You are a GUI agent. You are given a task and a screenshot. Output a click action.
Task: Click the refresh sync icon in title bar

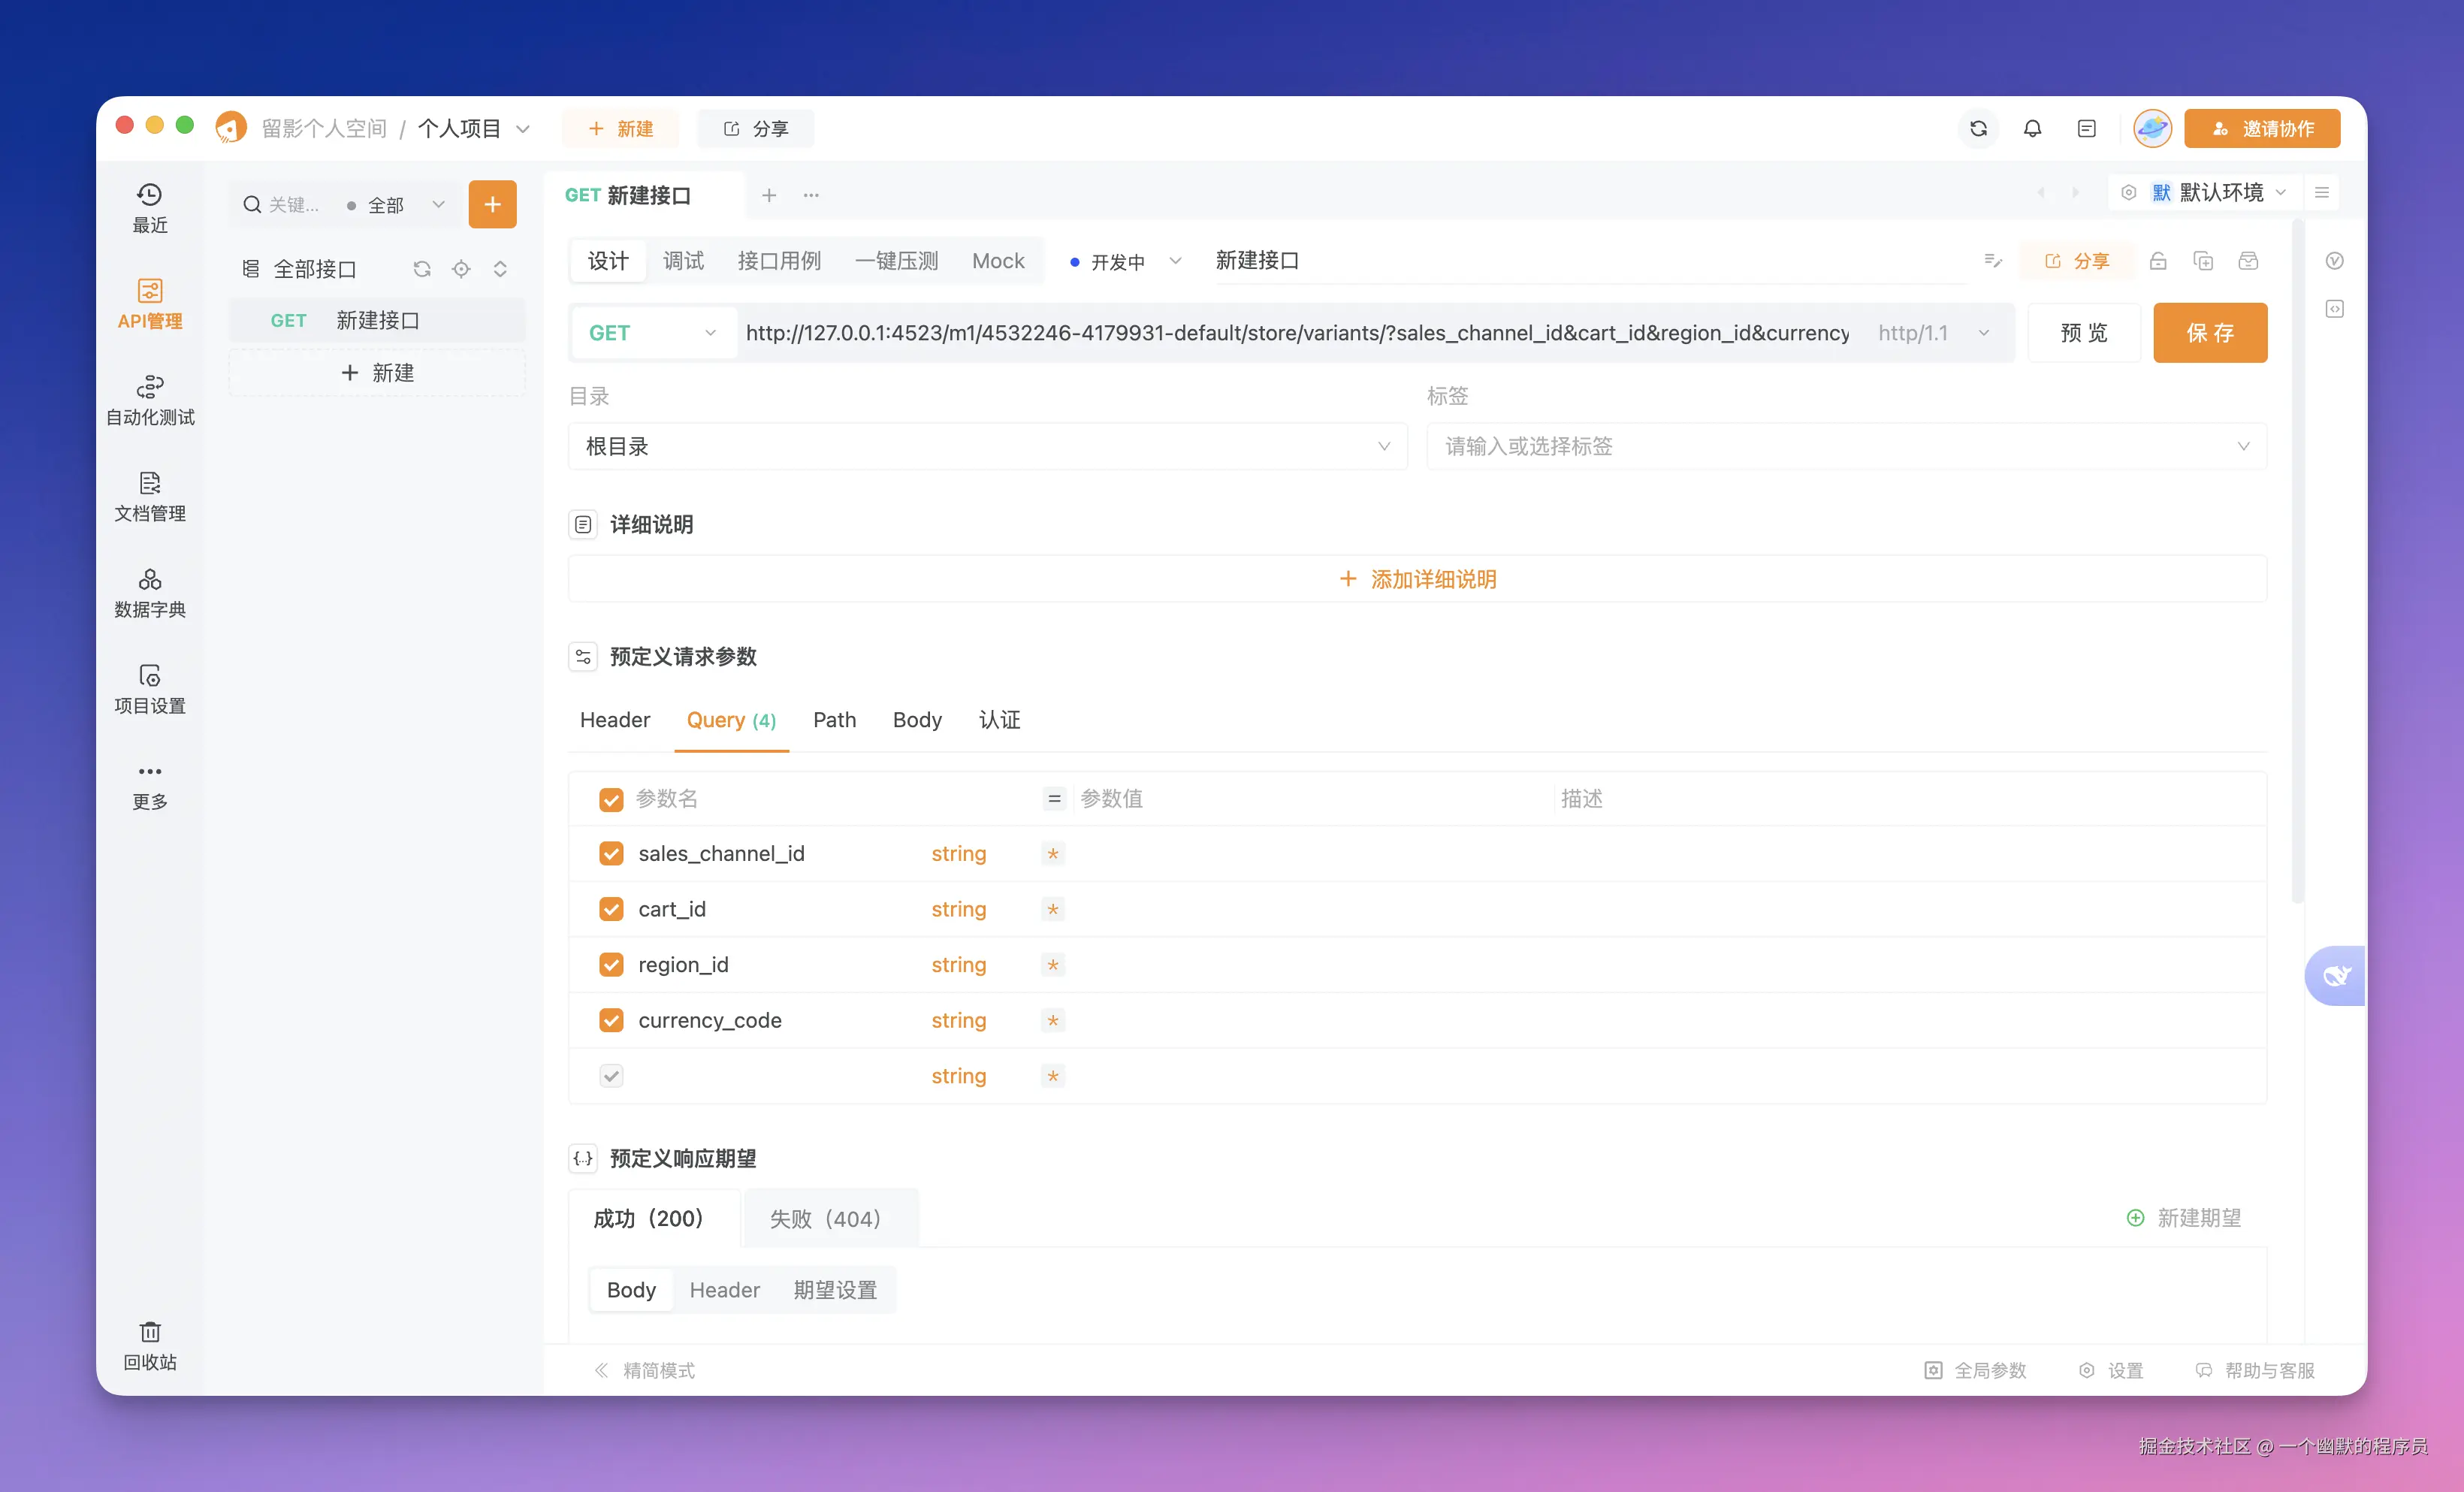point(1978,128)
